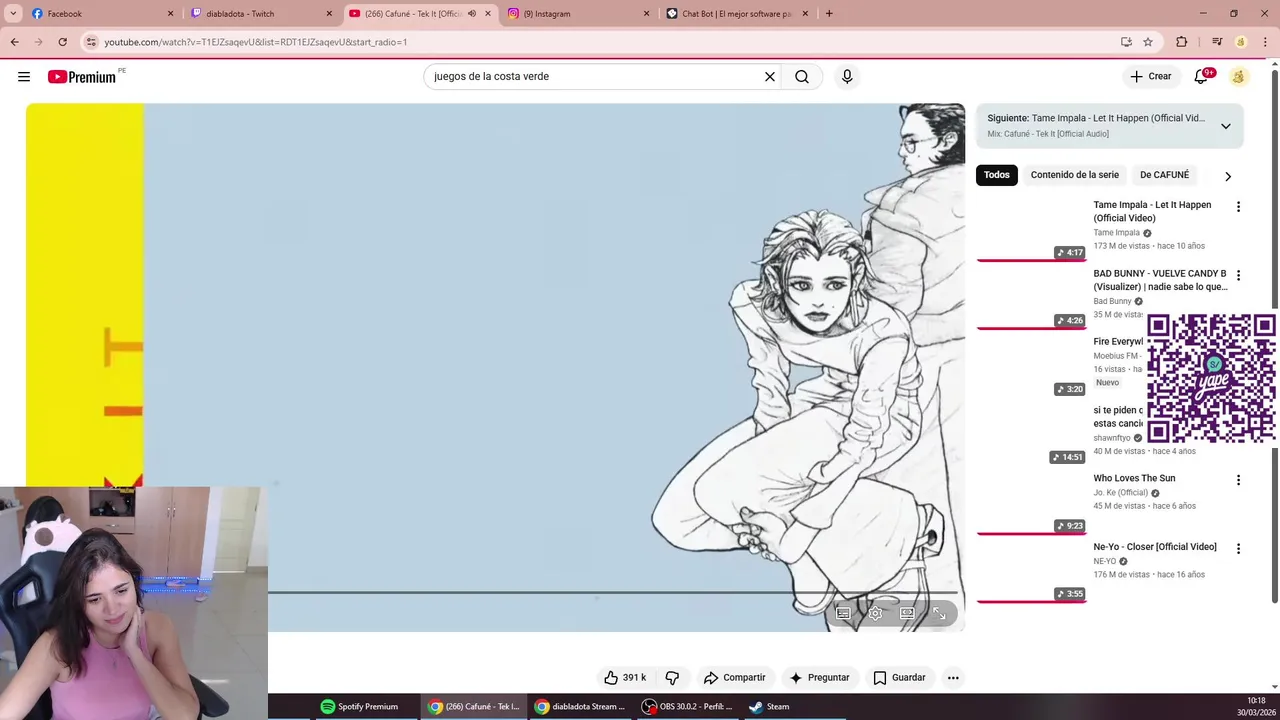Viewport: 1280px width, 720px height.
Task: Open Spotify Premium from the taskbar
Action: coord(359,707)
